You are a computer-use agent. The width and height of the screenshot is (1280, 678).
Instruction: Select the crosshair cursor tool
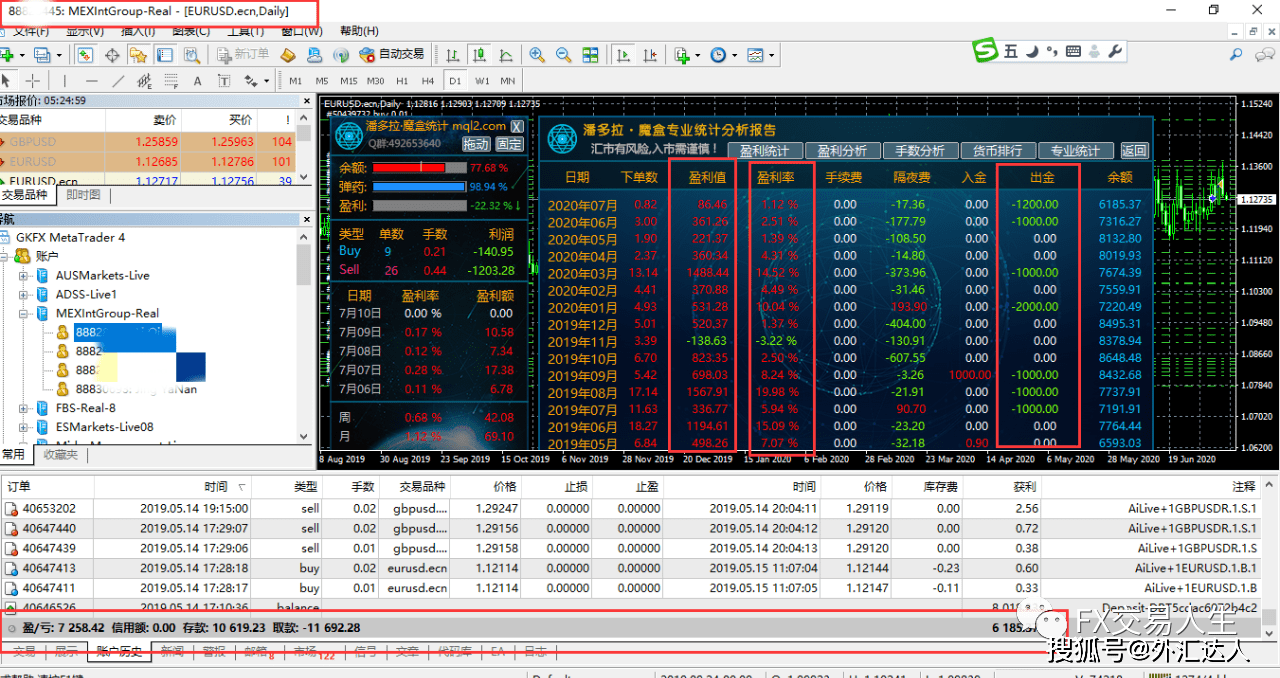pyautogui.click(x=33, y=81)
